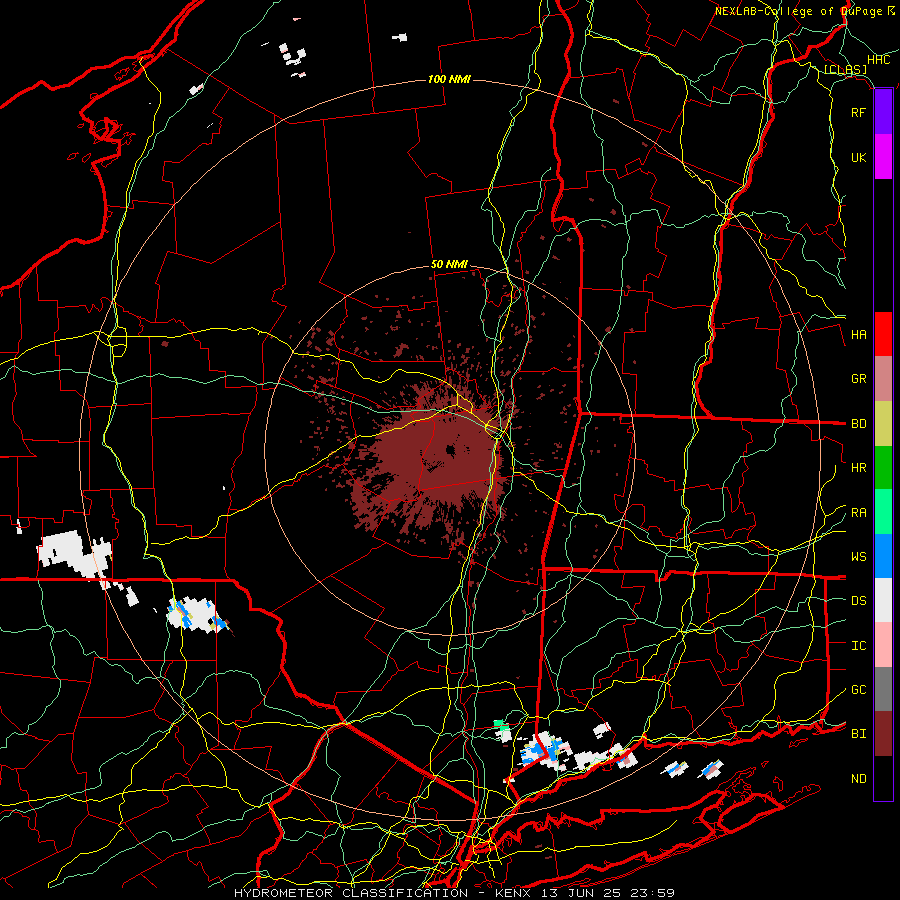Click the WS legend label
Viewport: 900px width, 900px height.
click(859, 557)
